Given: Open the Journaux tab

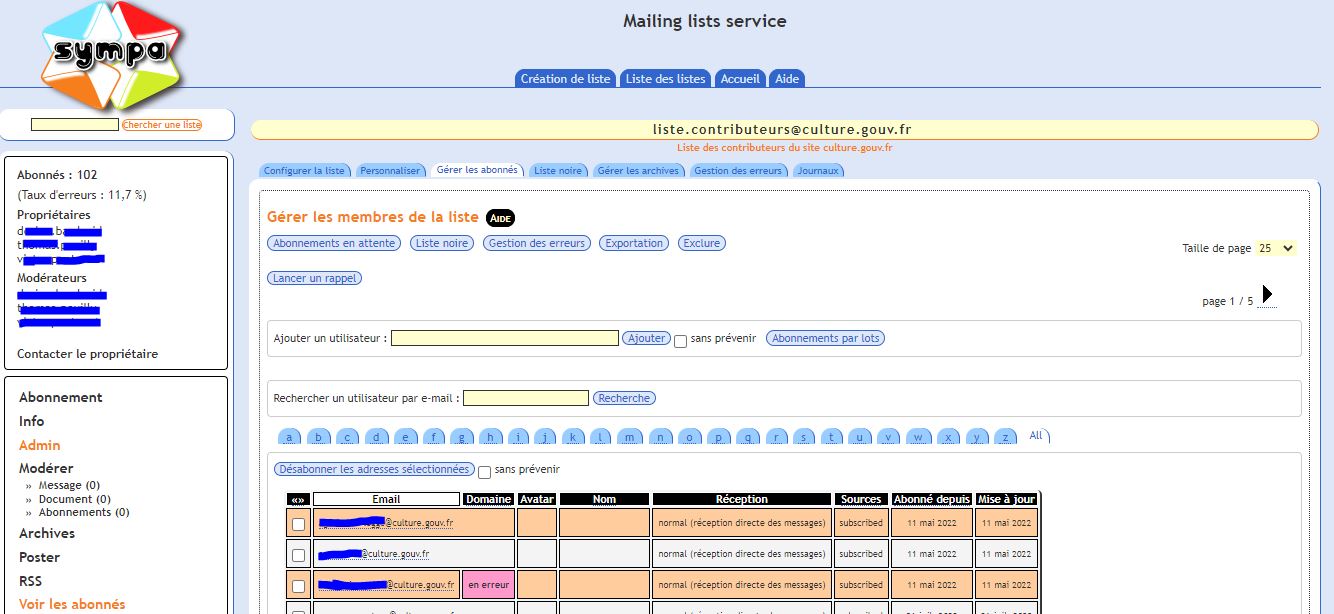Looking at the screenshot, I should coord(818,171).
